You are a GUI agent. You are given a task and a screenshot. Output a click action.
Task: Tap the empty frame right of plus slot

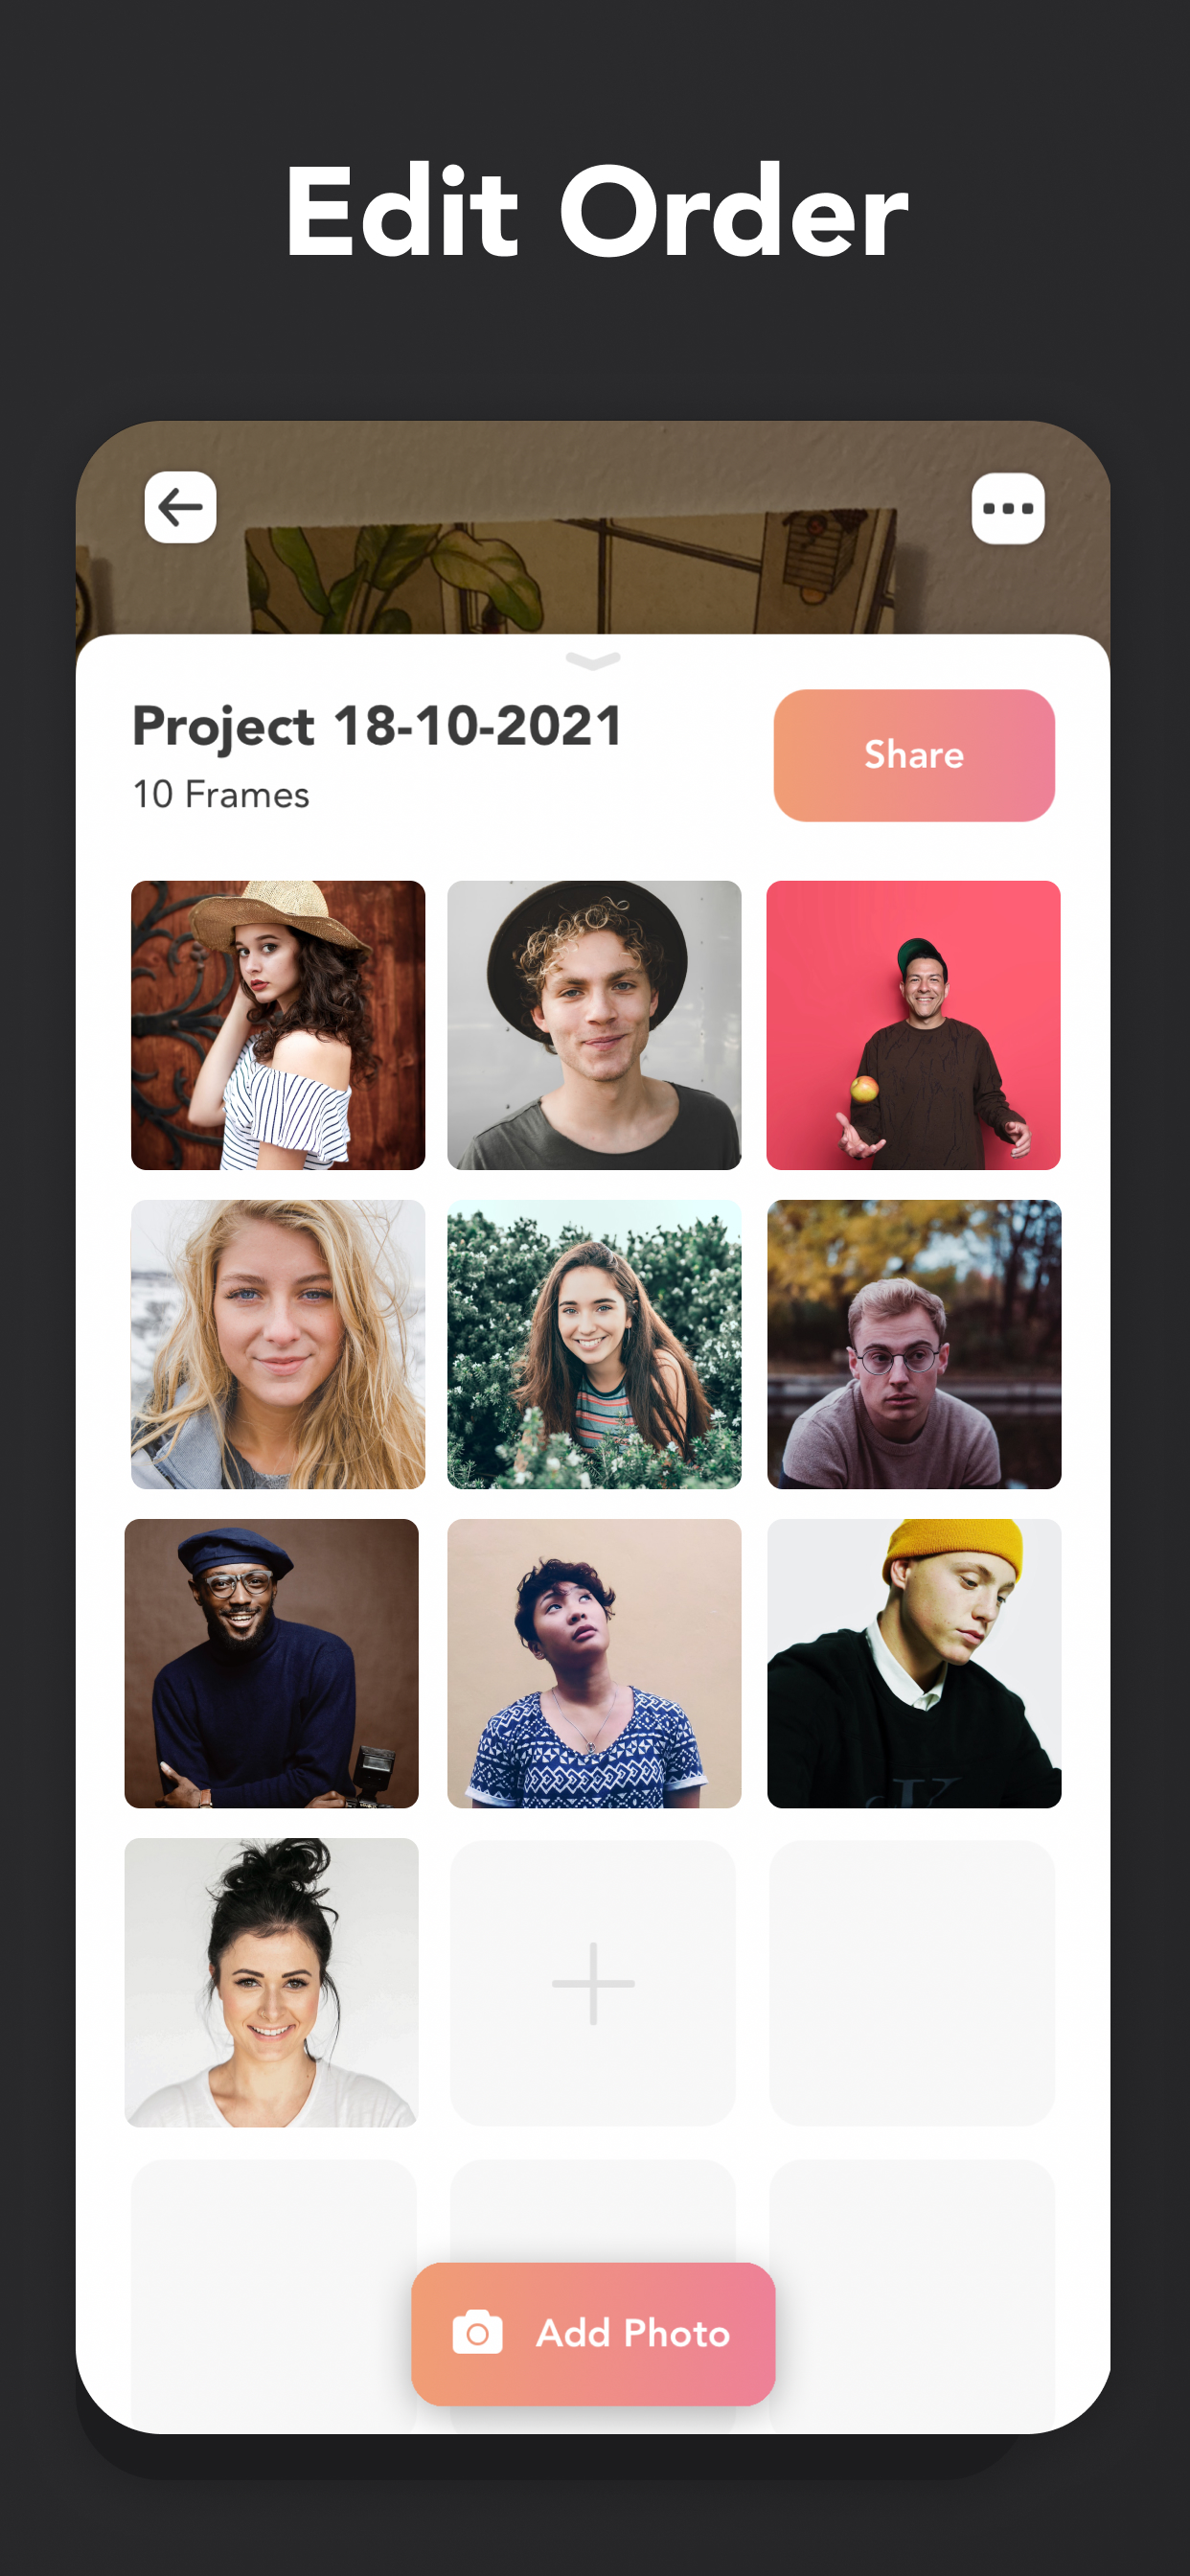912,1983
